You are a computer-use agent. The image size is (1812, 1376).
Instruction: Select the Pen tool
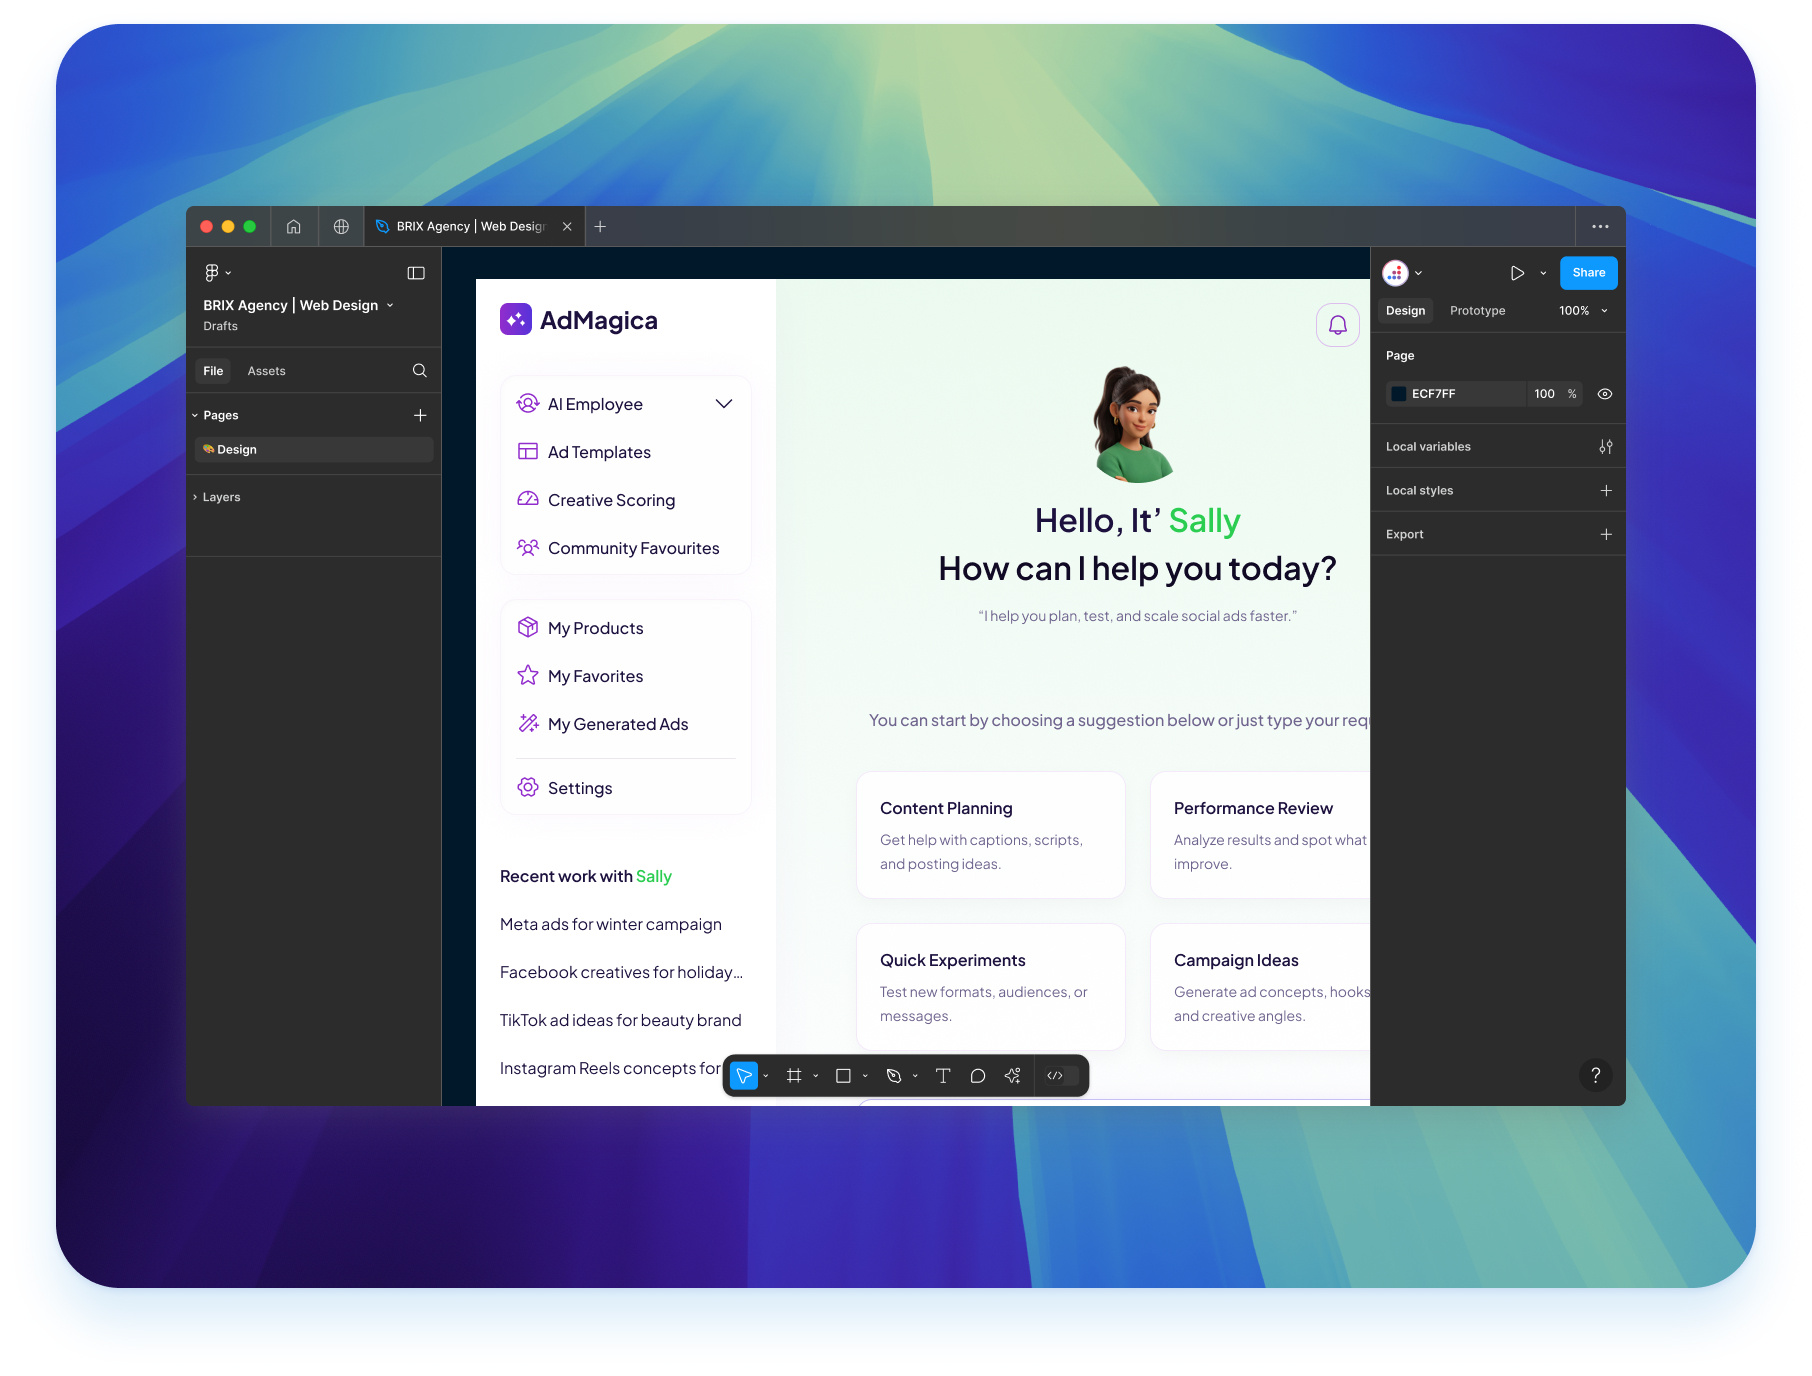pyautogui.click(x=894, y=1076)
